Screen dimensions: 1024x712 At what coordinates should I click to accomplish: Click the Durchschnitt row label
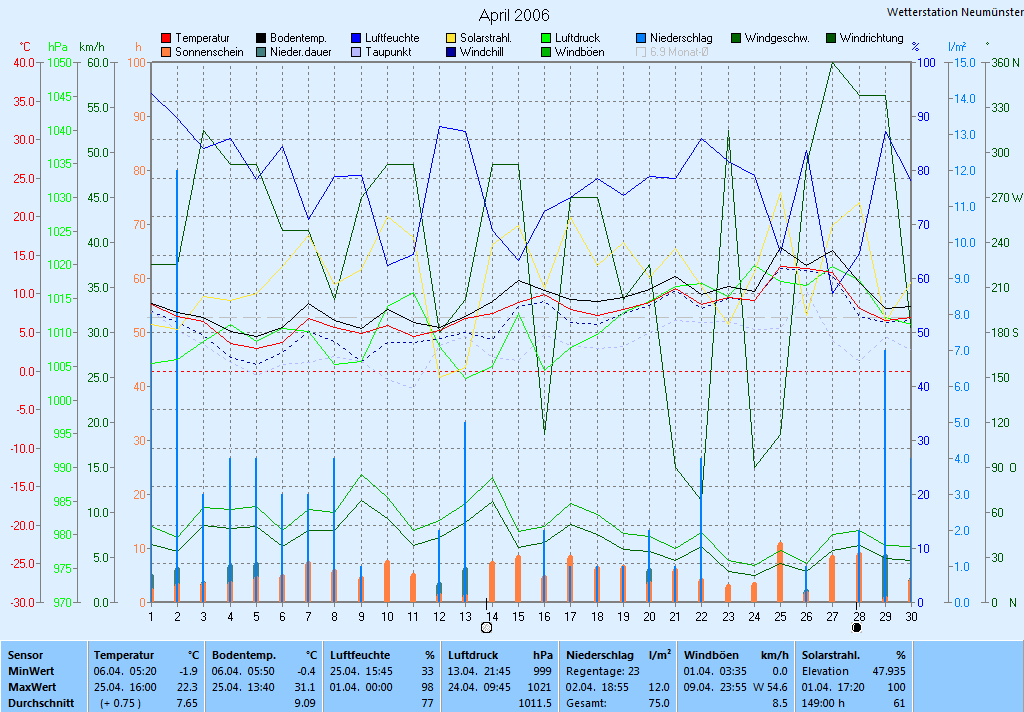coord(40,704)
